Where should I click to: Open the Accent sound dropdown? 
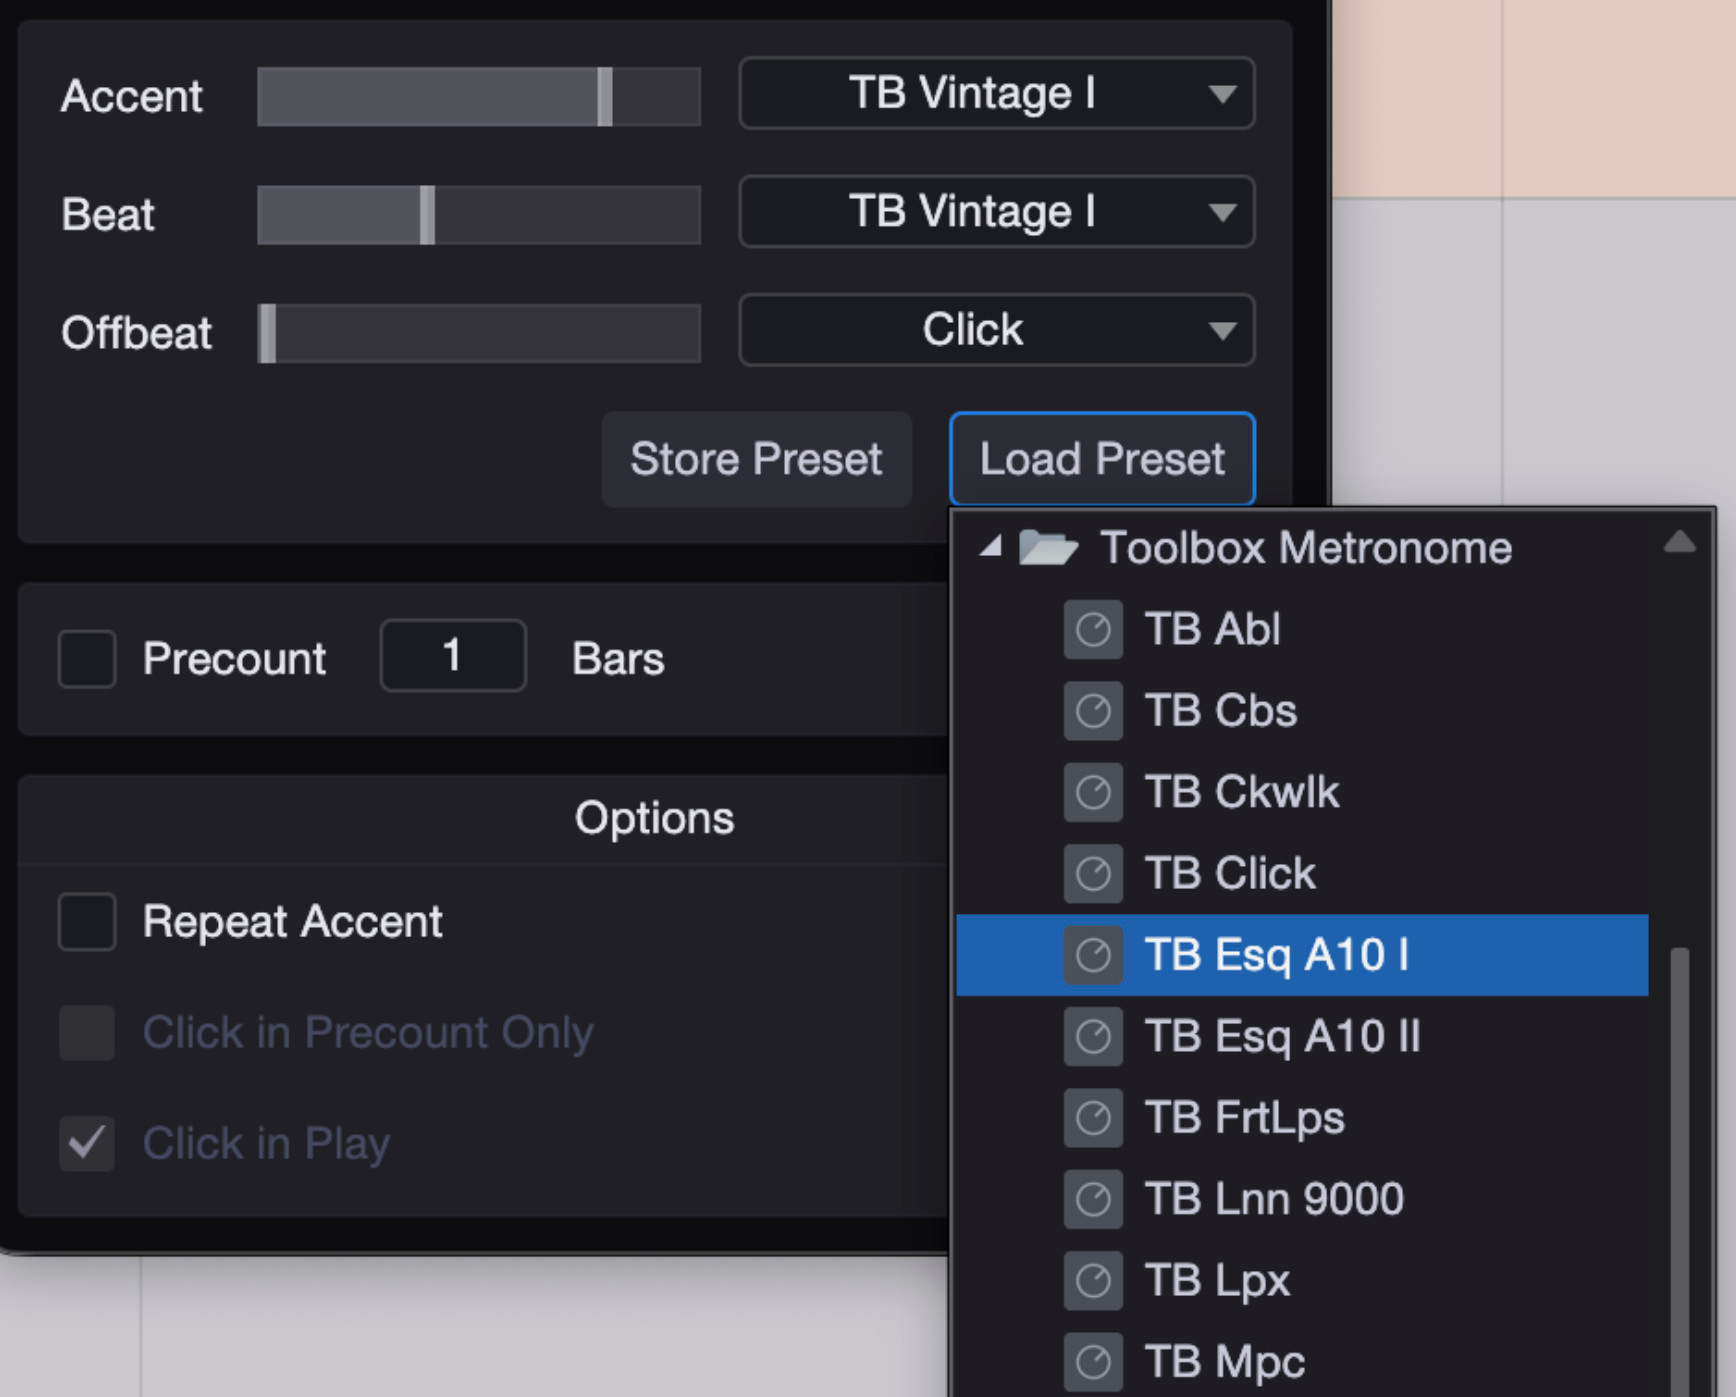[996, 94]
